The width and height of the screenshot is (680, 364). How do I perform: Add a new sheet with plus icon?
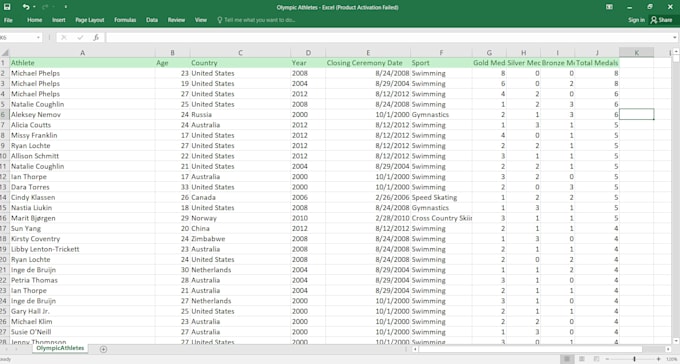coord(103,349)
